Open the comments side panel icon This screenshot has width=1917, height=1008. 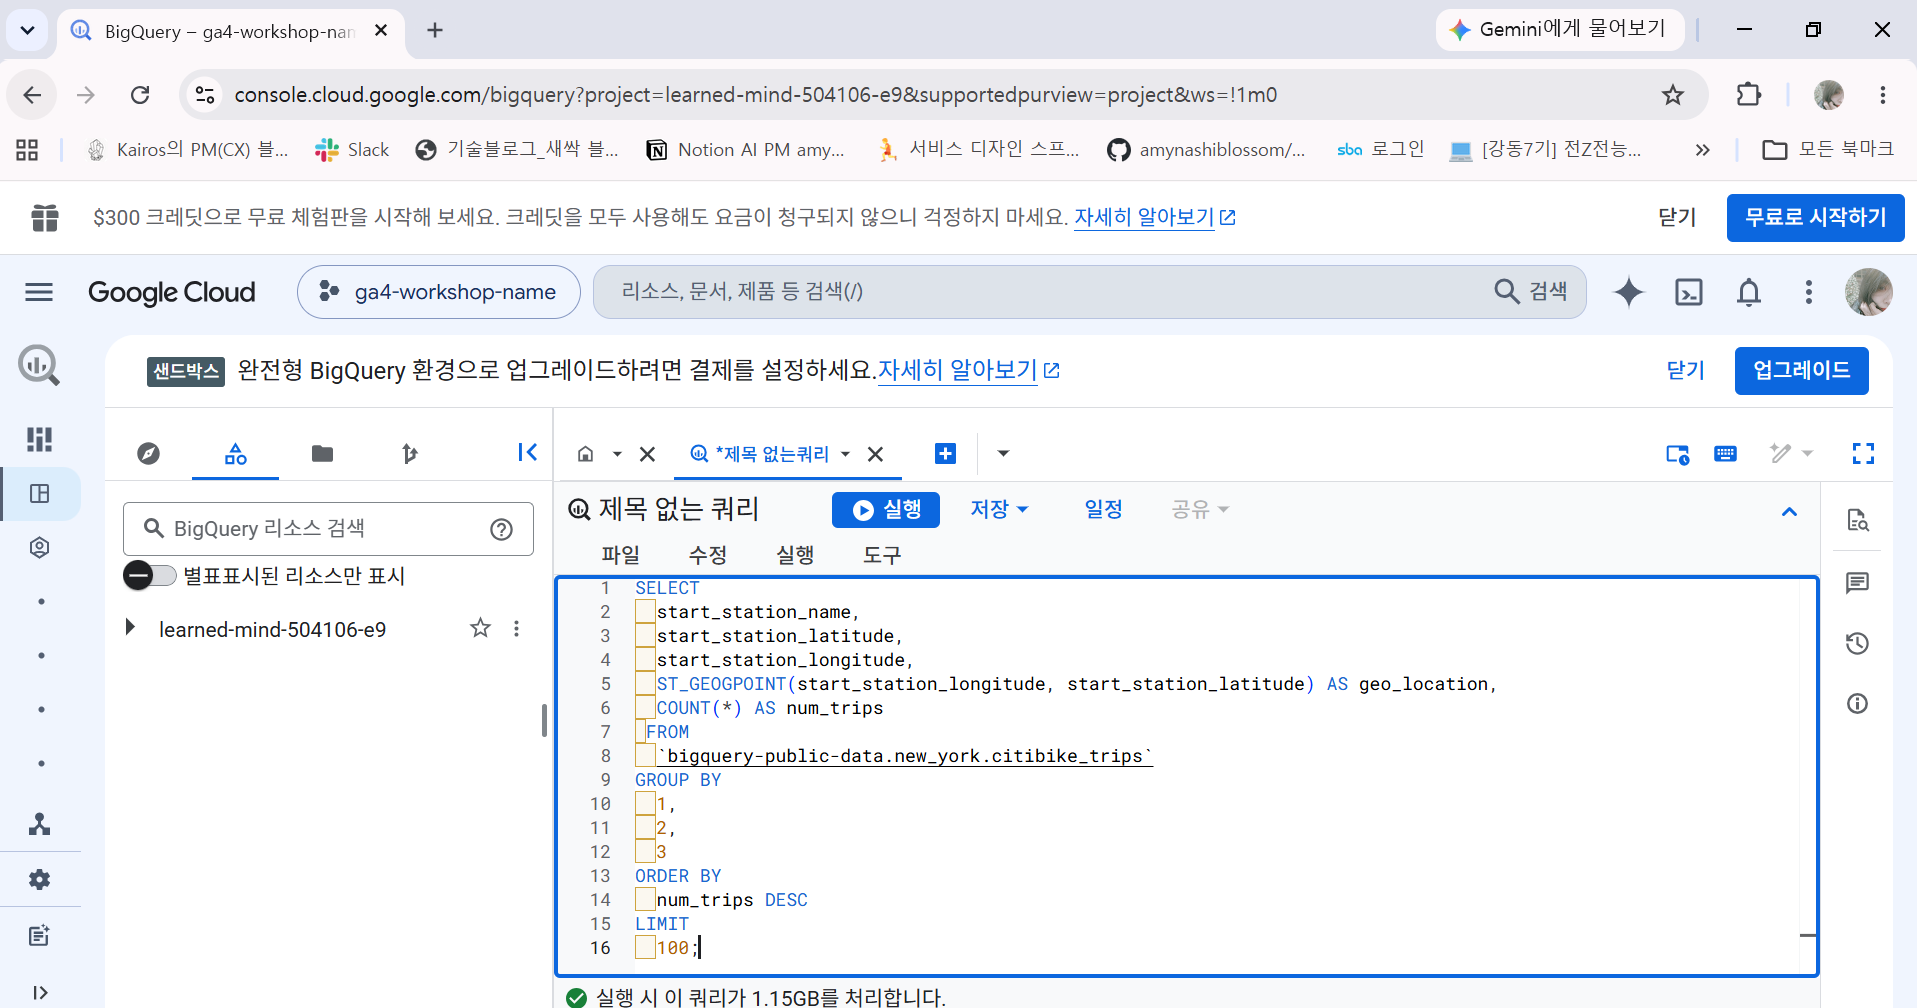[1857, 583]
